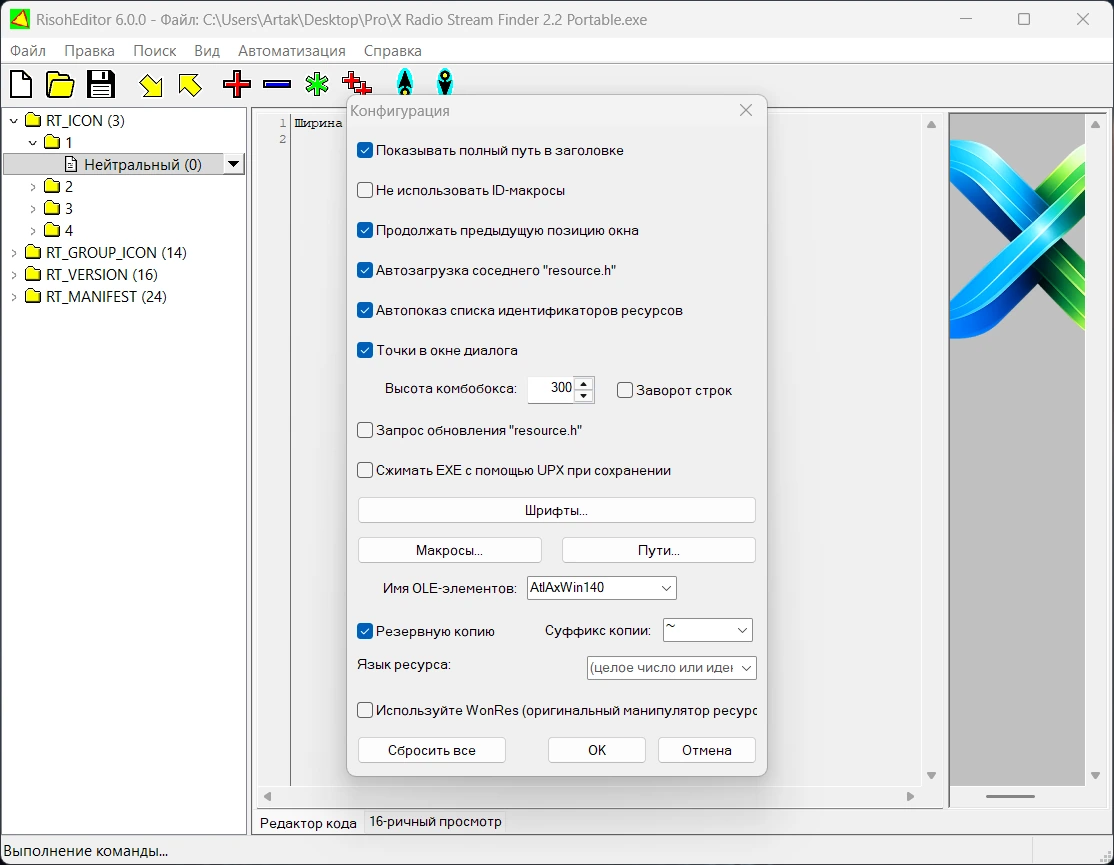1114x865 pixels.
Task: Expand folder 2 in the tree
Action: click(32, 187)
